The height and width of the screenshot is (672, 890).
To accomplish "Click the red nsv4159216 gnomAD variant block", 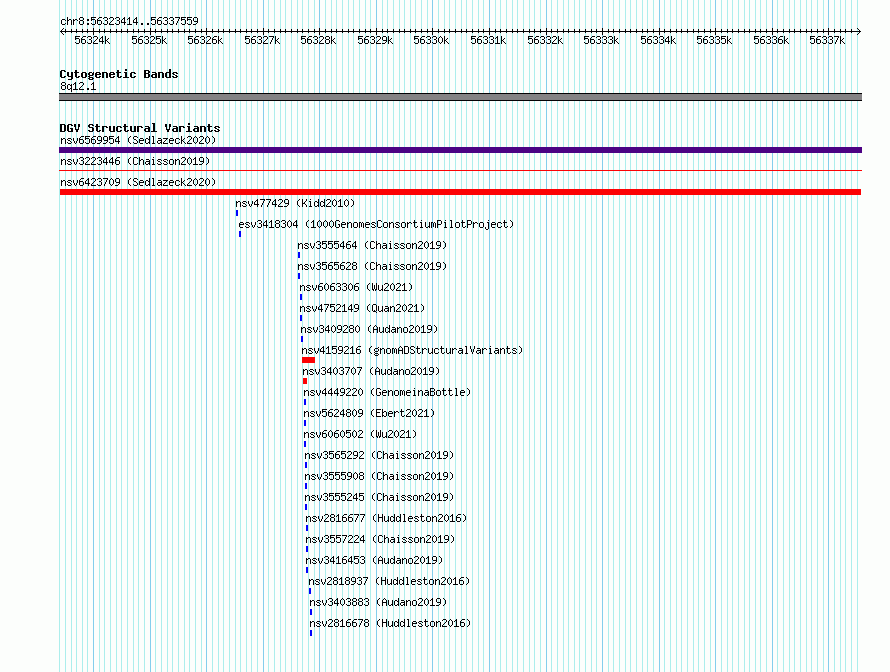I will point(308,360).
